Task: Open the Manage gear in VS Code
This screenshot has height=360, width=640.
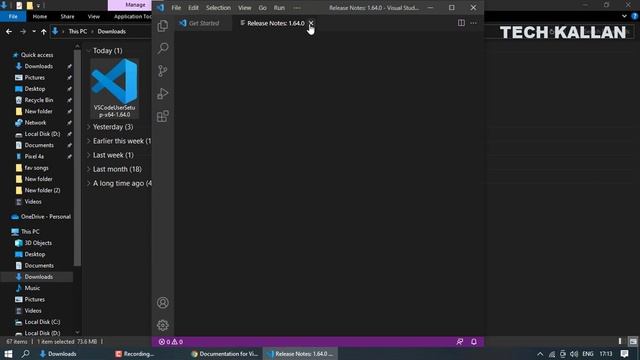Action: pyautogui.click(x=162, y=325)
